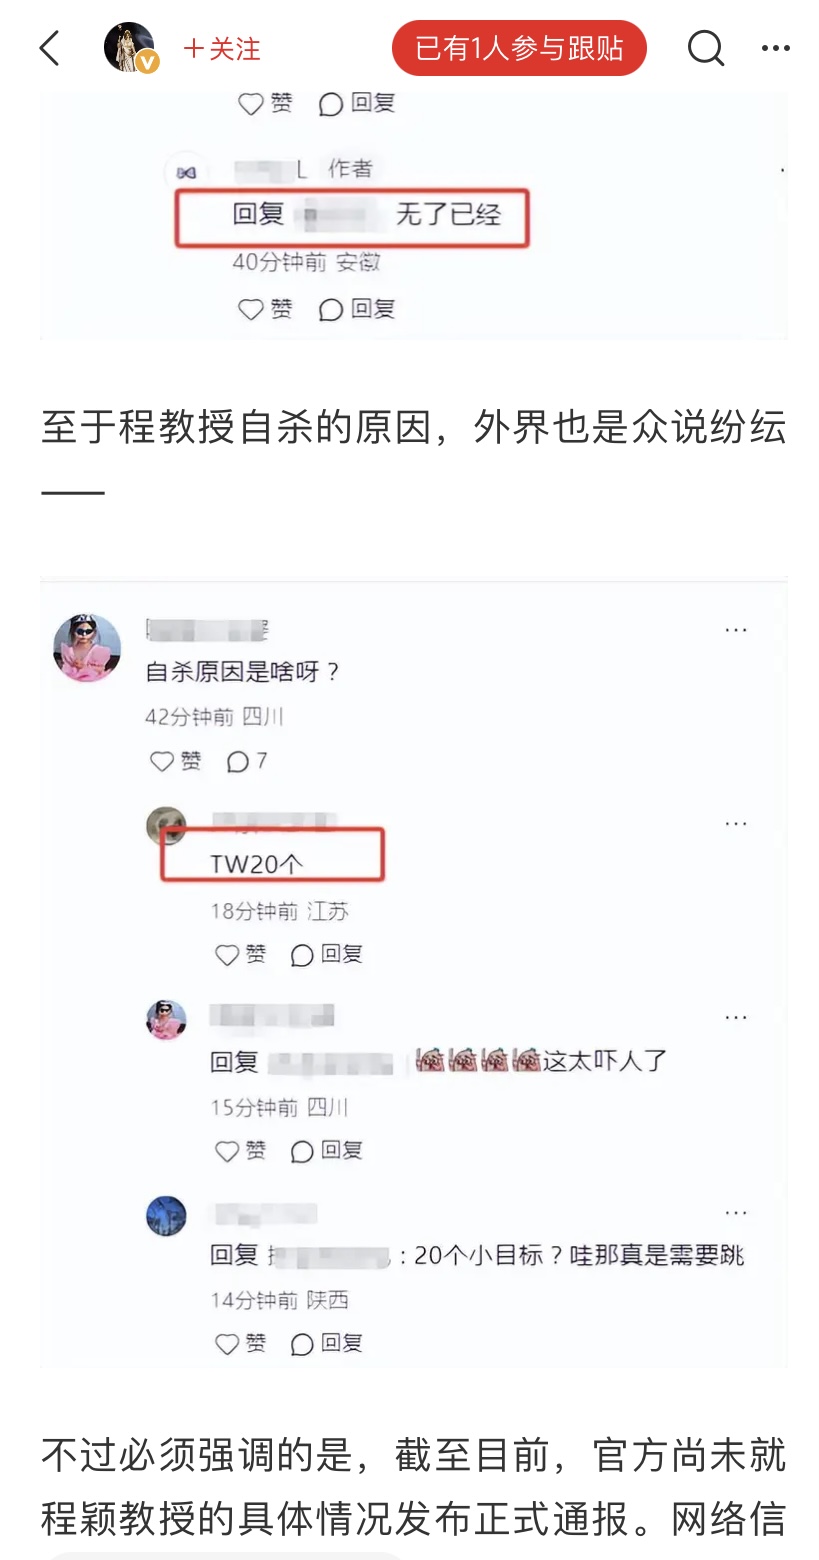Open the 已有1人参与跟贴 comments button
This screenshot has width=819, height=1560.
tap(519, 48)
